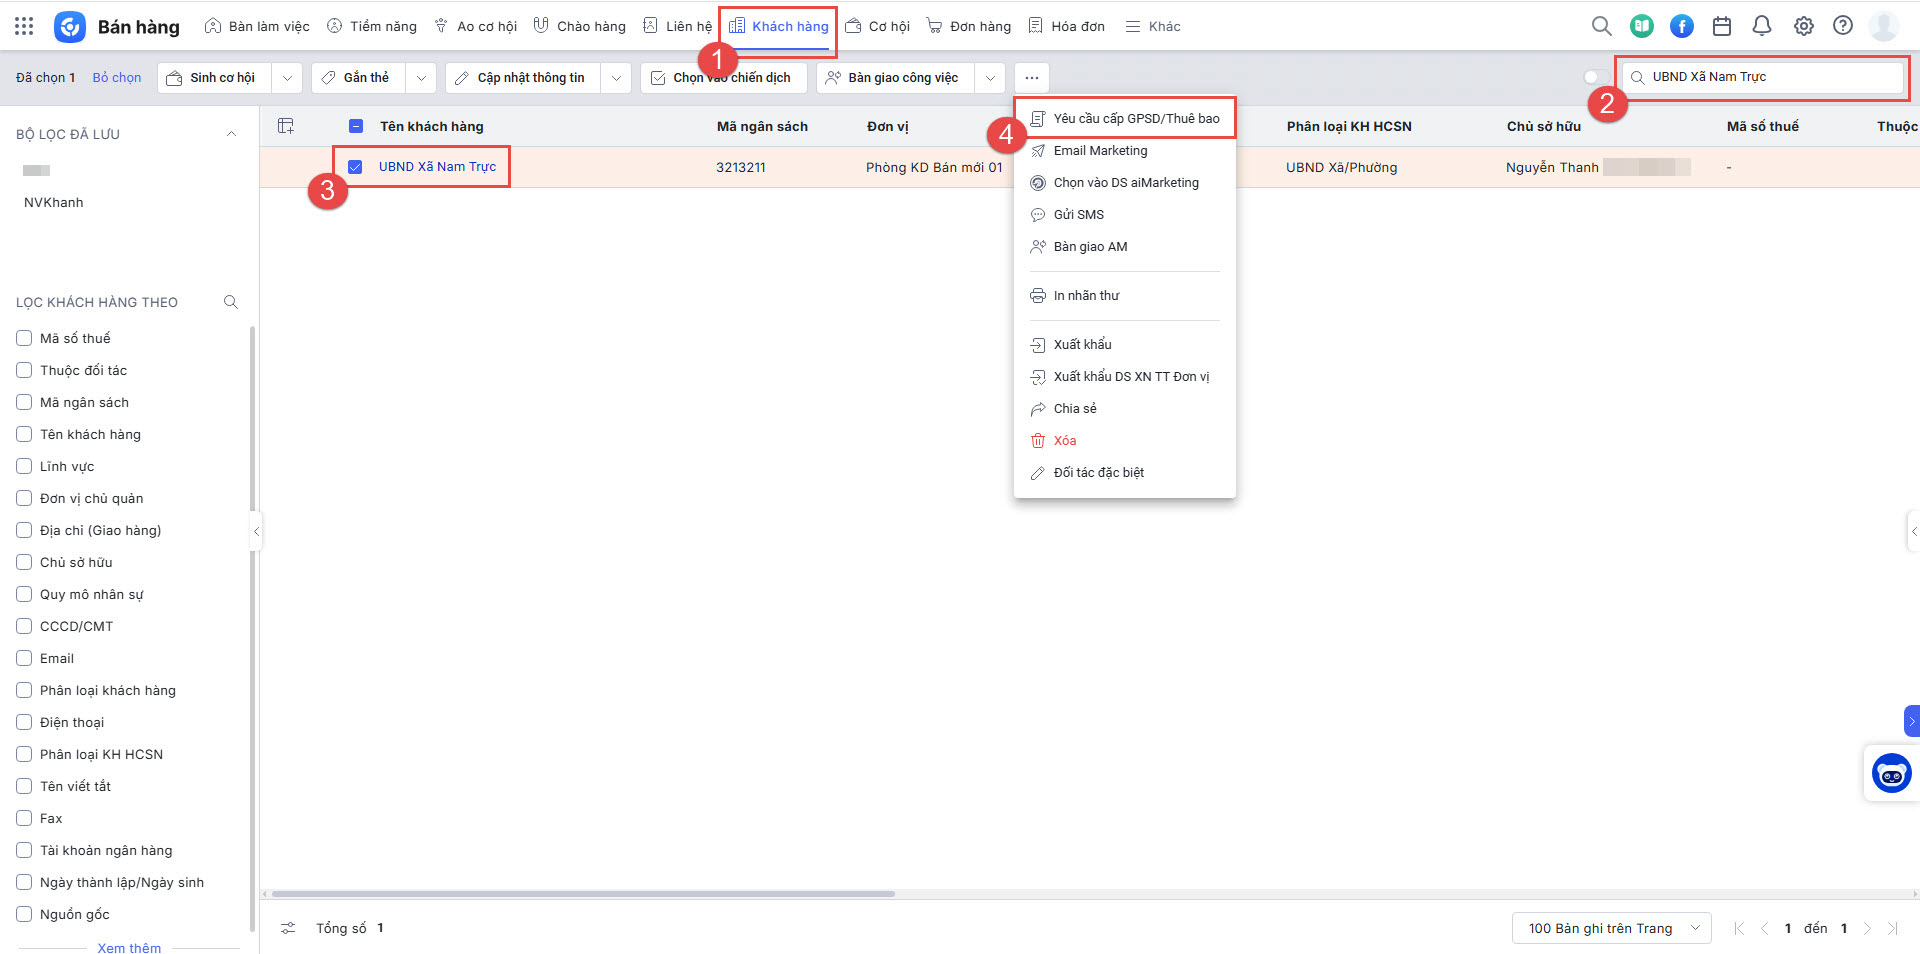The width and height of the screenshot is (1920, 954).
Task: Click Xem thêm to show more filters
Action: (x=129, y=947)
